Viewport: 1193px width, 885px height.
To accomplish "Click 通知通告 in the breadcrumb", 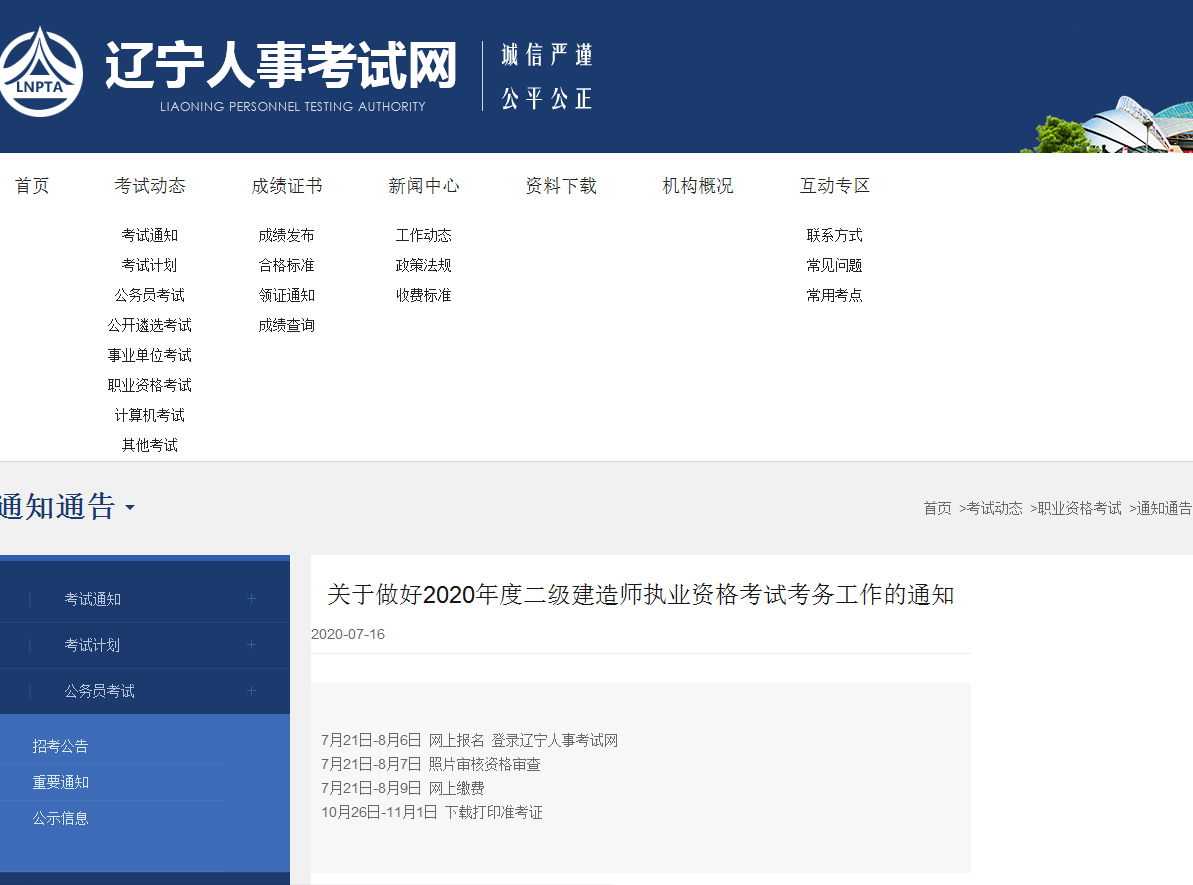I will pyautogui.click(x=1164, y=508).
